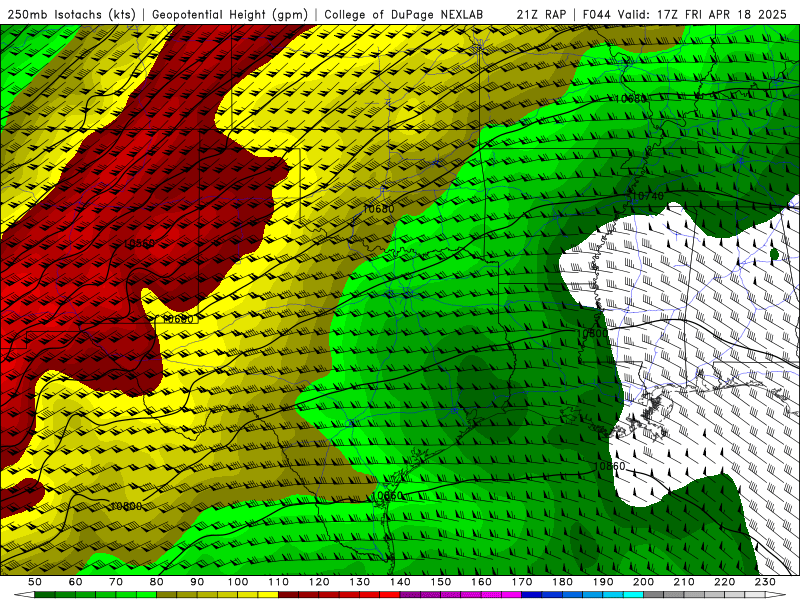
Task: Click the 10680 contour label inside the small outlined box
Action: tap(178, 319)
